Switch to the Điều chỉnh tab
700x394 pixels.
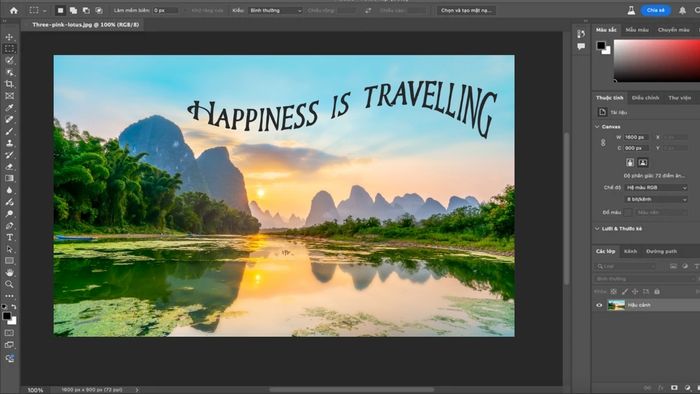pyautogui.click(x=646, y=98)
